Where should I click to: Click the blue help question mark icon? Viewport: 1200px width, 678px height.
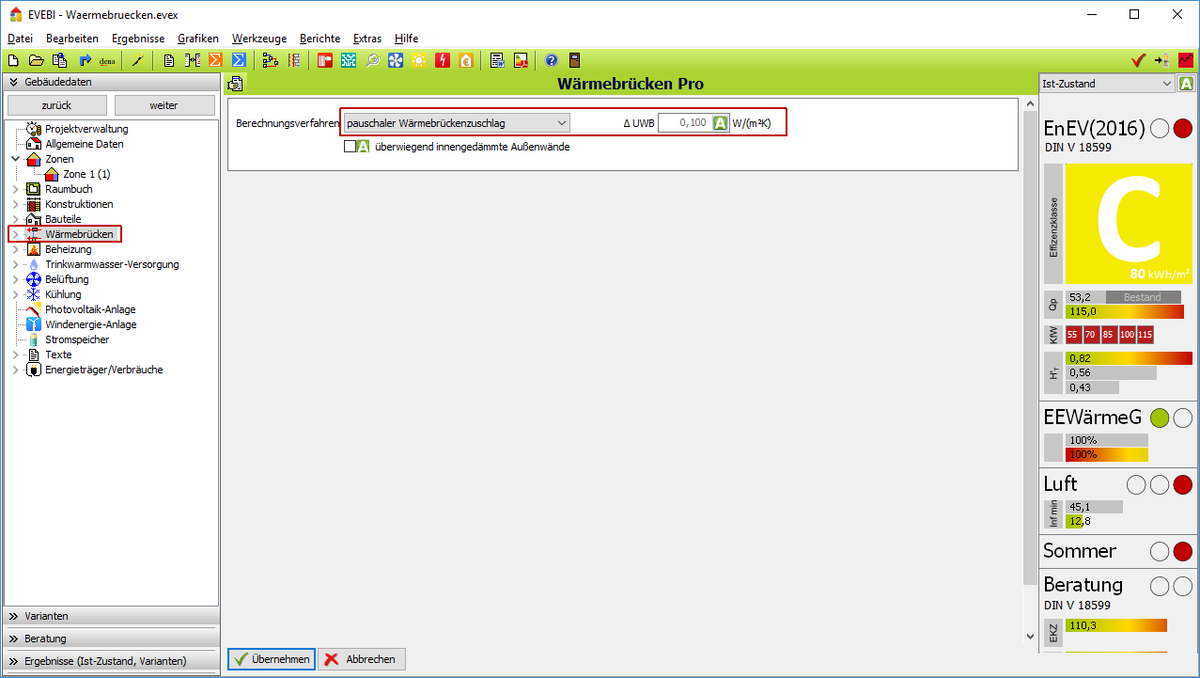551,60
